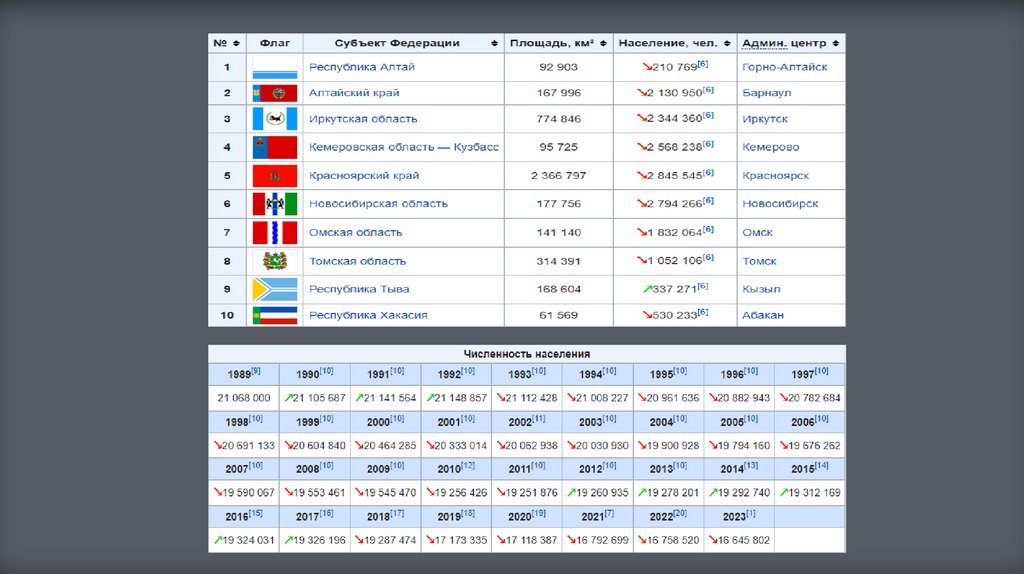Click the Novosibirsk Oblast flag image

pyautogui.click(x=274, y=204)
